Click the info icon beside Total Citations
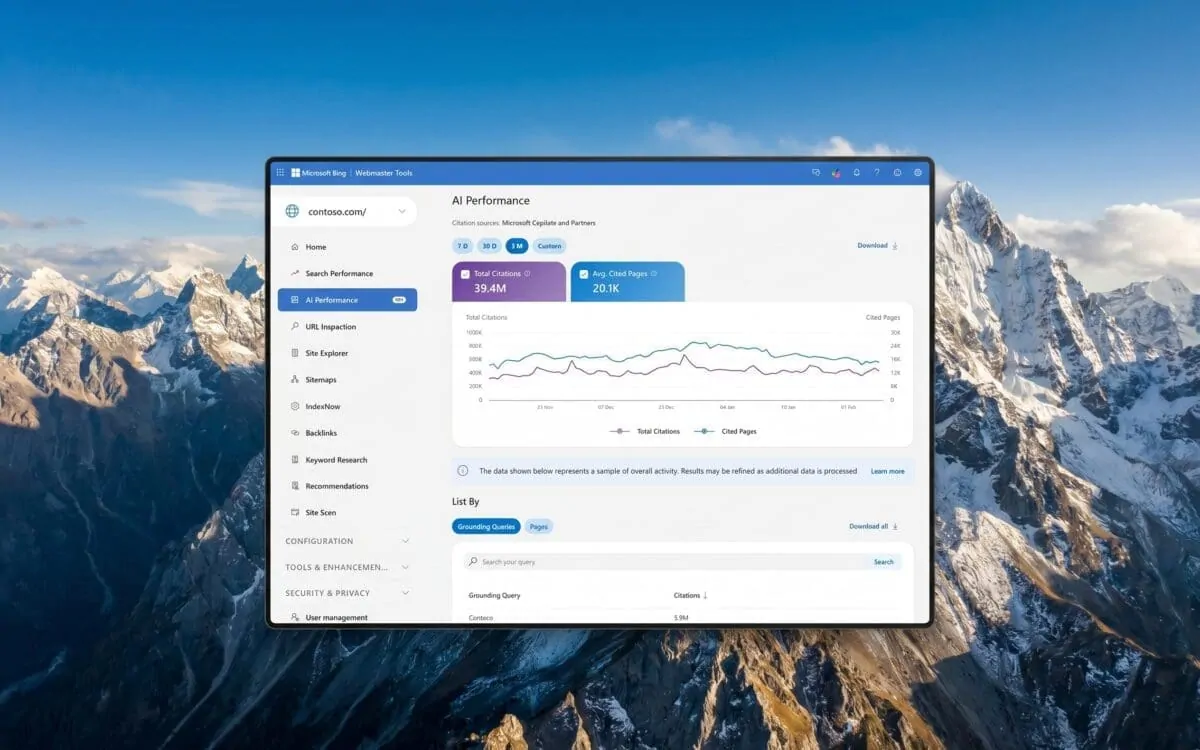 pos(527,273)
